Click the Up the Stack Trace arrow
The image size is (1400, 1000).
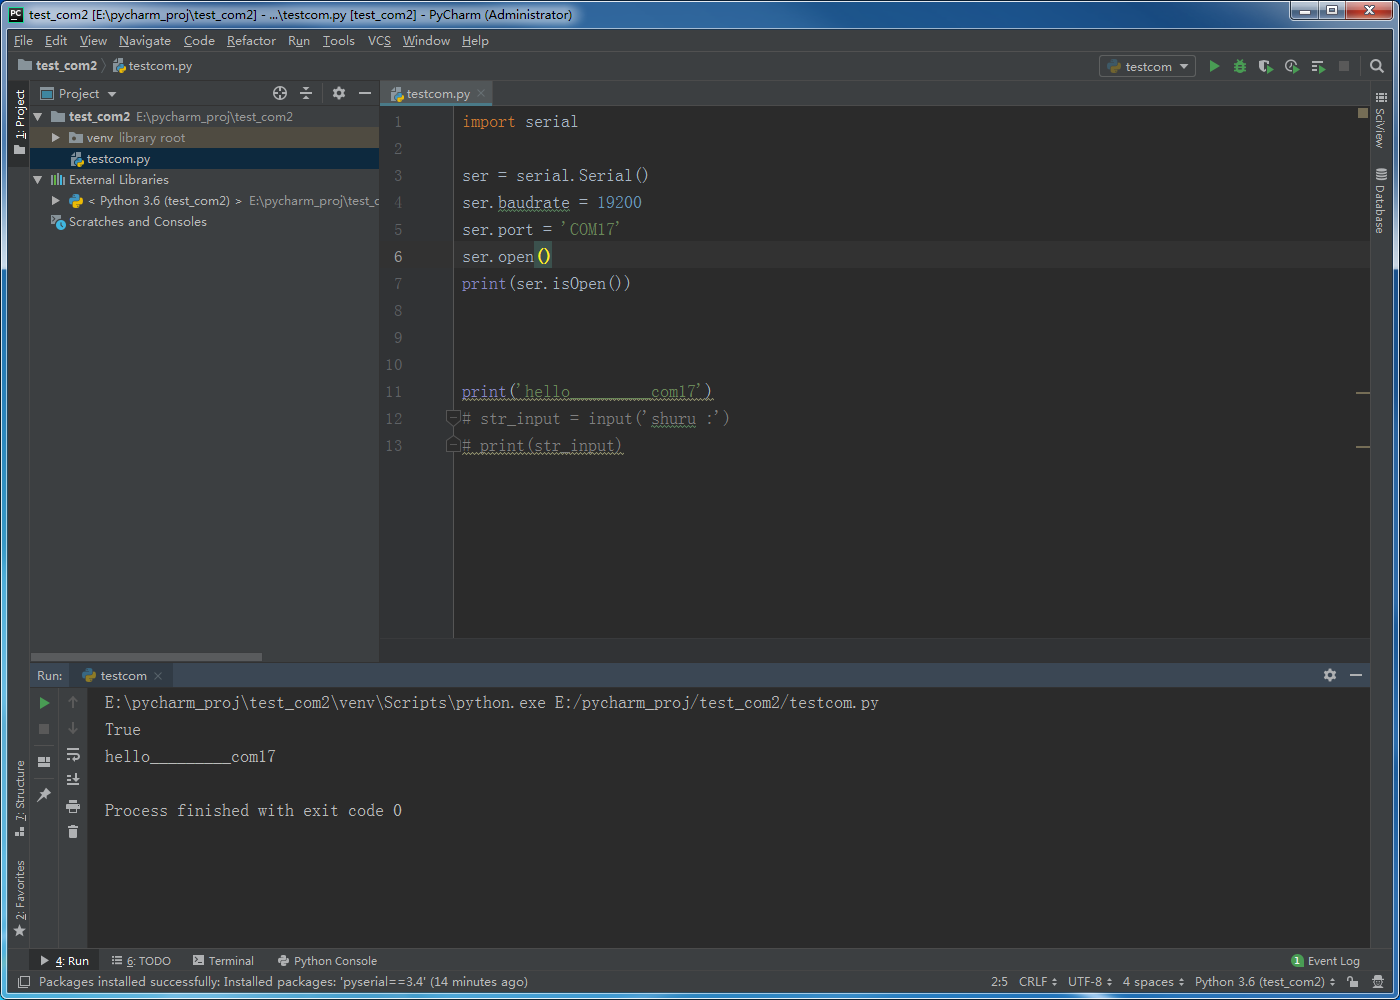[73, 702]
